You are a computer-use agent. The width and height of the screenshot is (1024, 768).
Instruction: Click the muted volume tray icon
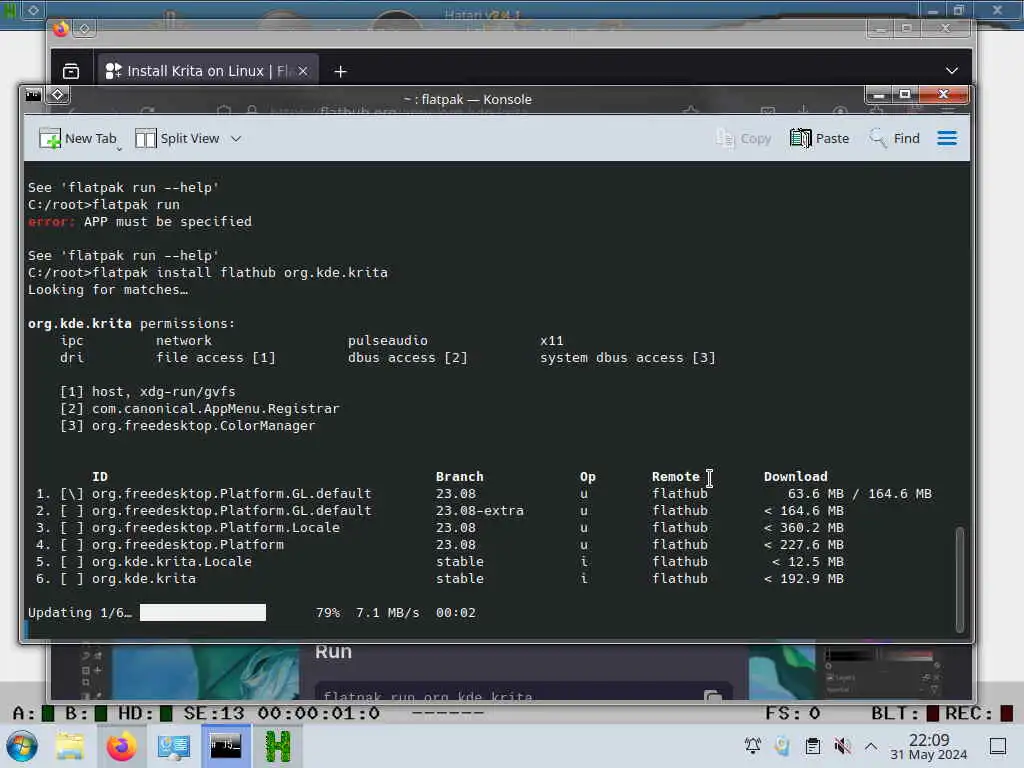842,745
